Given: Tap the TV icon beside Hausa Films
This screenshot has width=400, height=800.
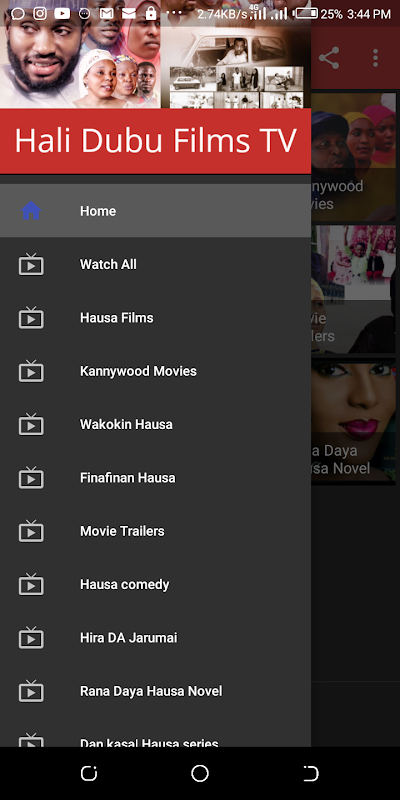Looking at the screenshot, I should 31,317.
